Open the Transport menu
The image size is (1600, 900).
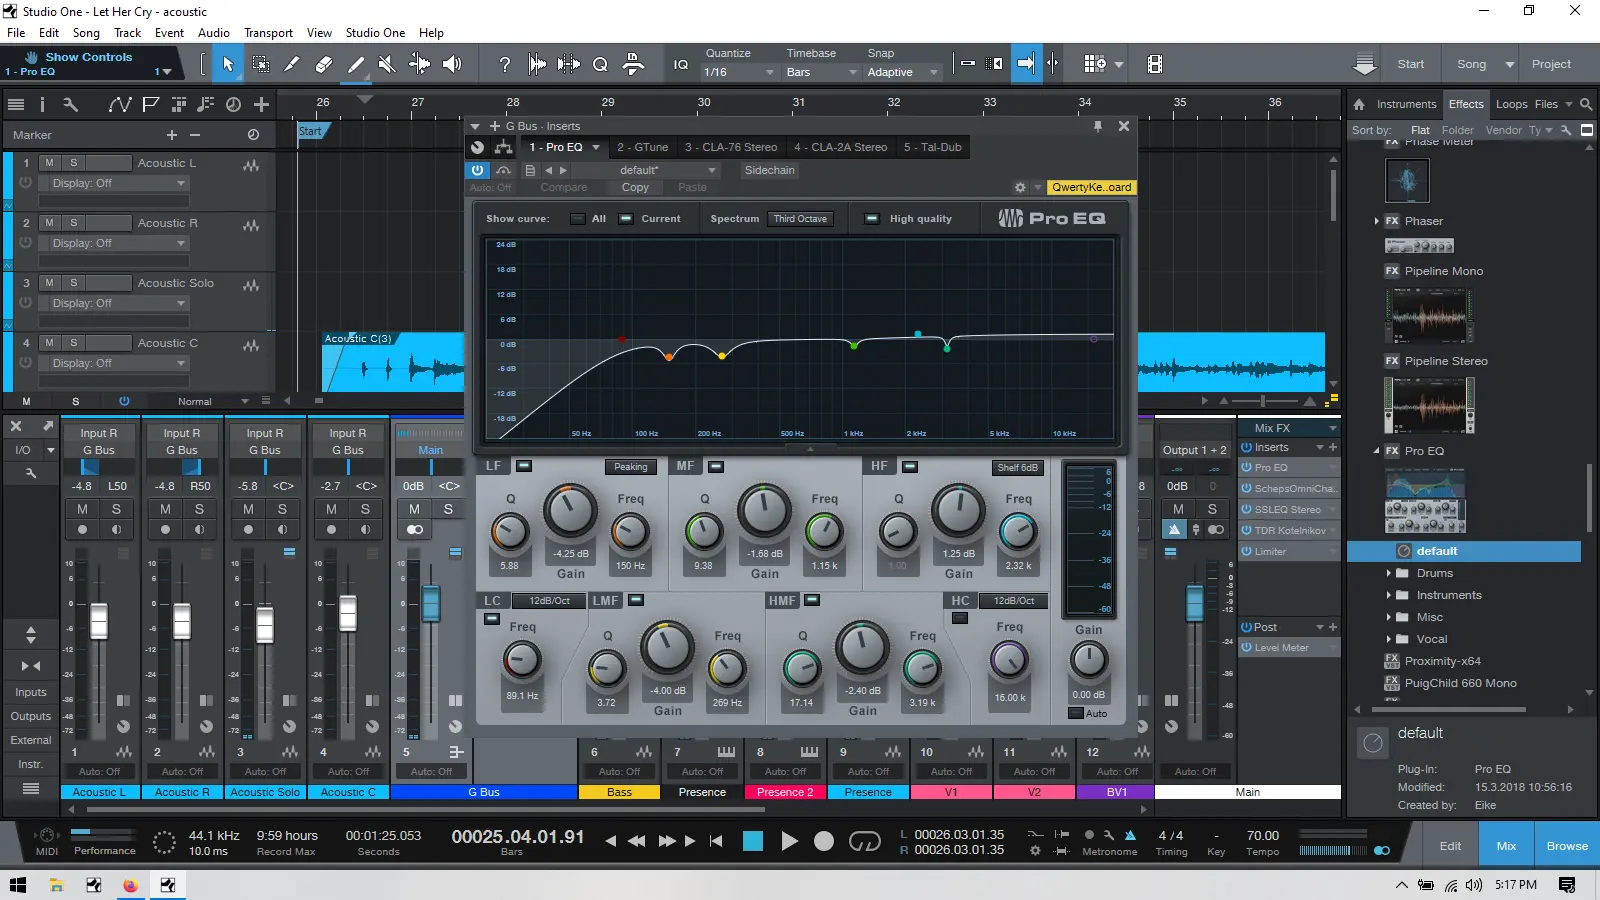[268, 33]
